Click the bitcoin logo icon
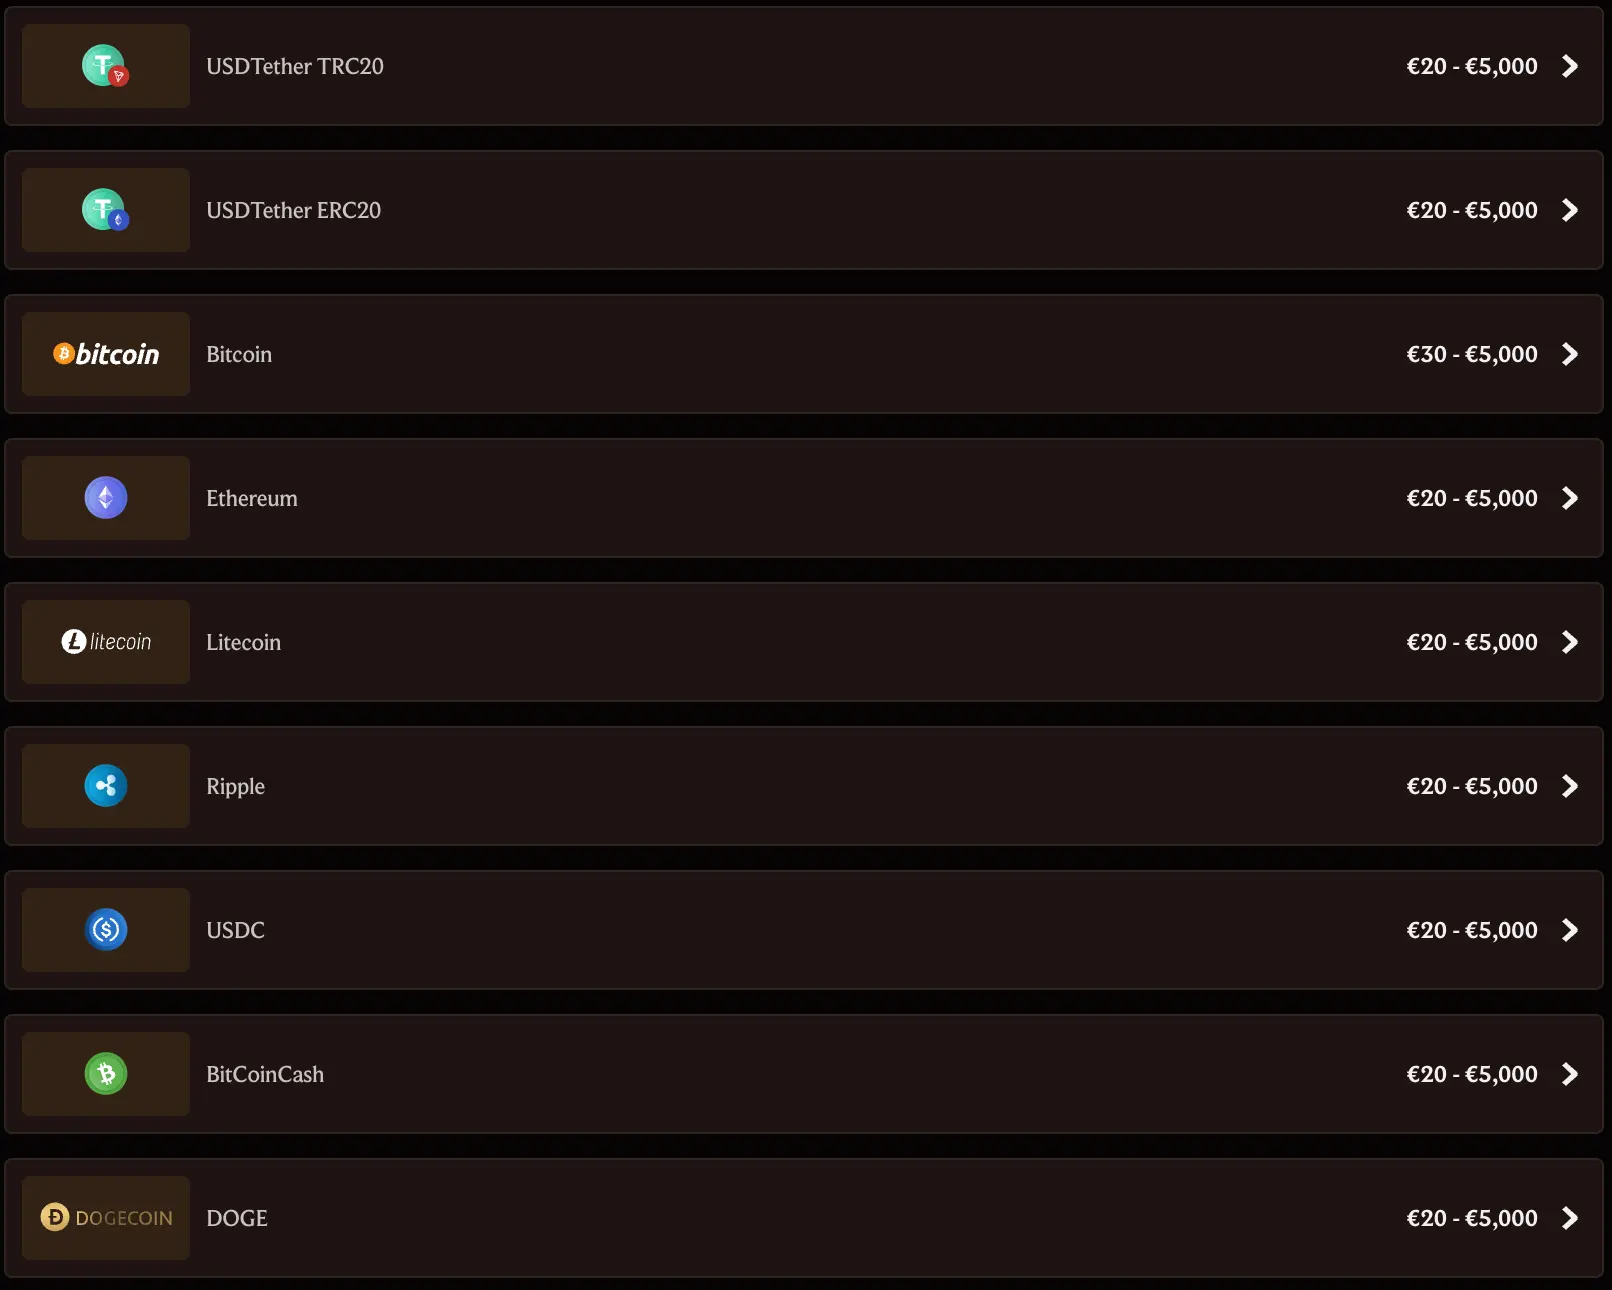This screenshot has width=1612, height=1290. click(106, 354)
